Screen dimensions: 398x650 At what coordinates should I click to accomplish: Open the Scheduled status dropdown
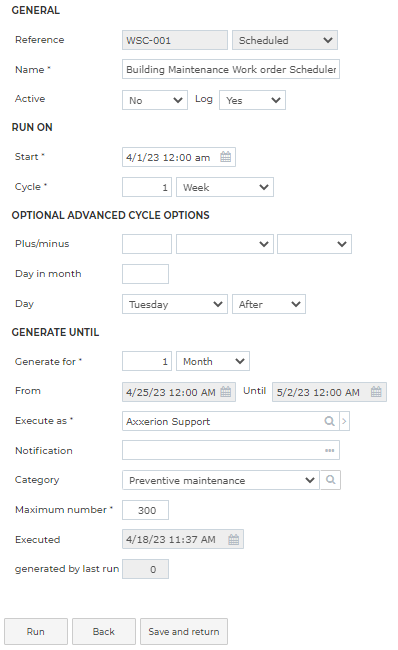tap(285, 40)
